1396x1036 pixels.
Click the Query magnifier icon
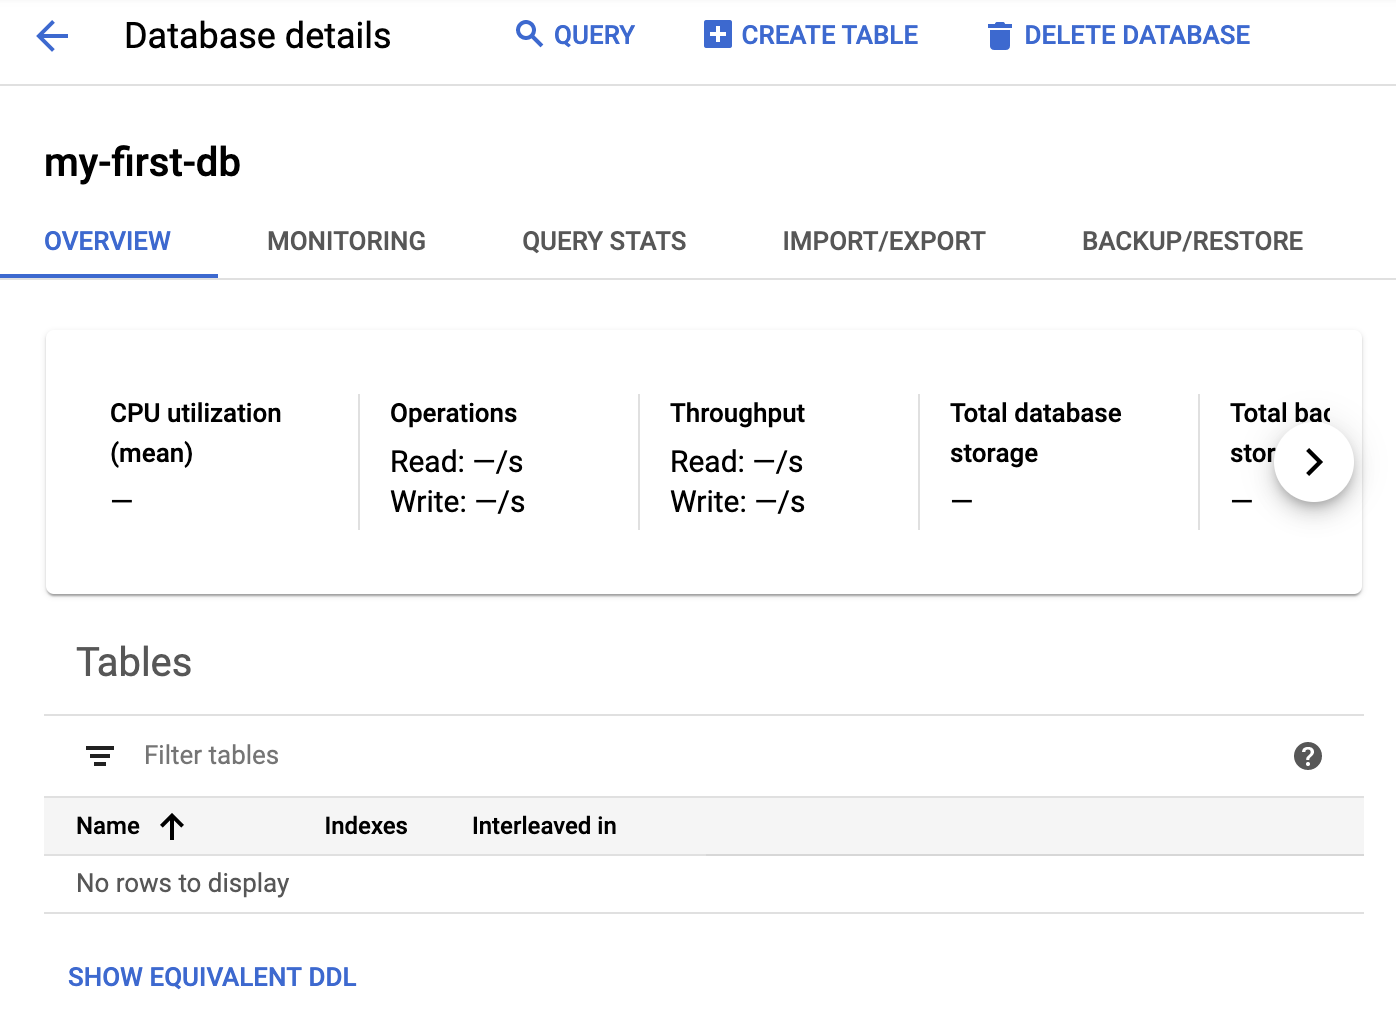528,34
